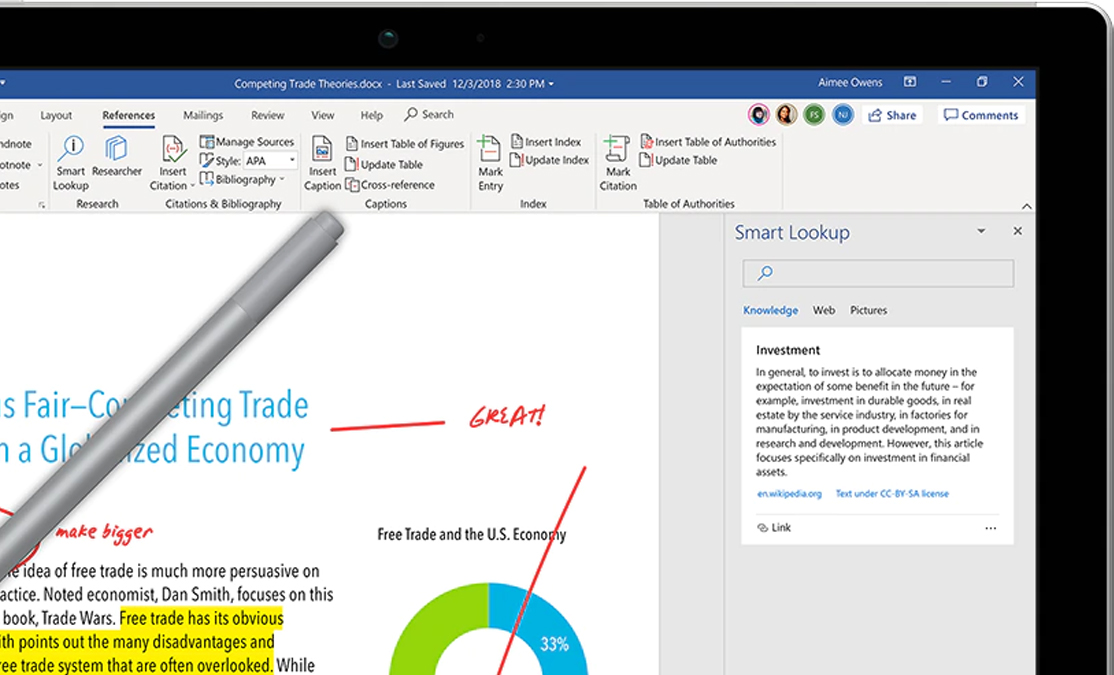Open the Comments button

[x=981, y=115]
